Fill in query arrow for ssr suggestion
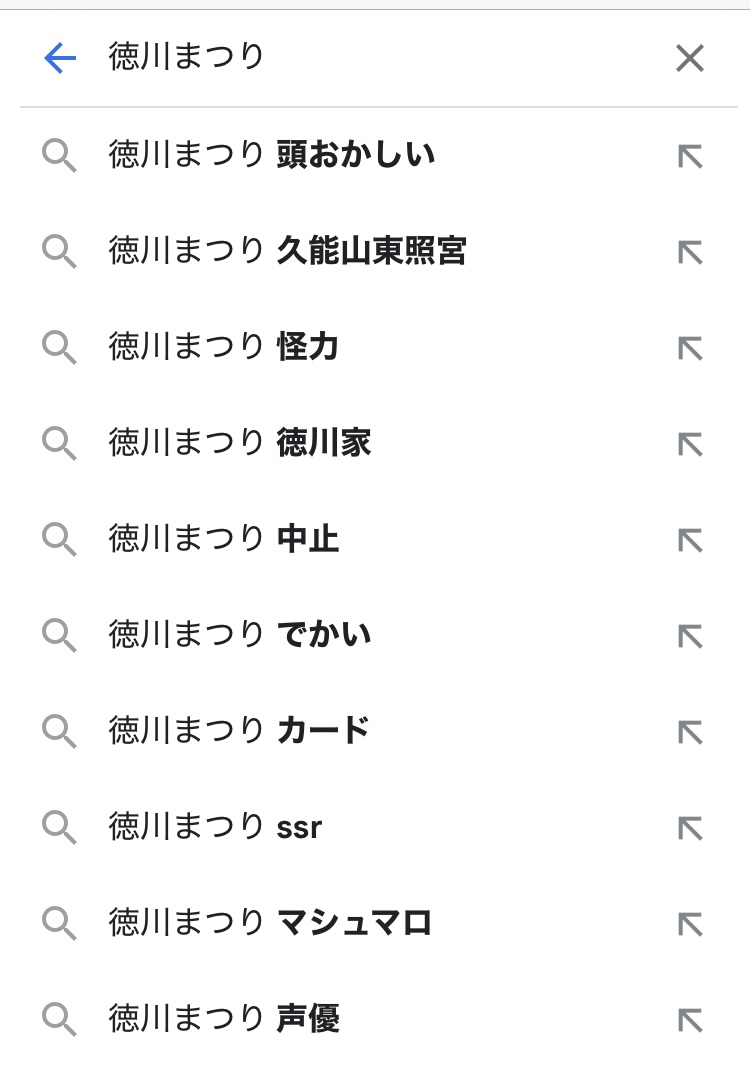Viewport: 750px width, 1075px height. click(x=690, y=828)
